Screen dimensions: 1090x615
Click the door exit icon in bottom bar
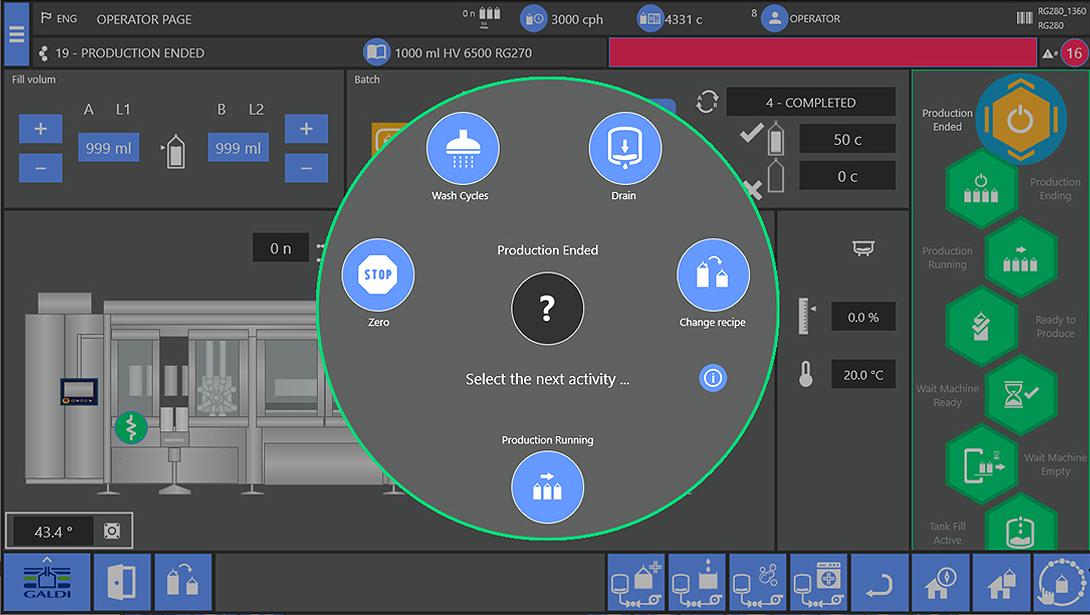tap(122, 582)
